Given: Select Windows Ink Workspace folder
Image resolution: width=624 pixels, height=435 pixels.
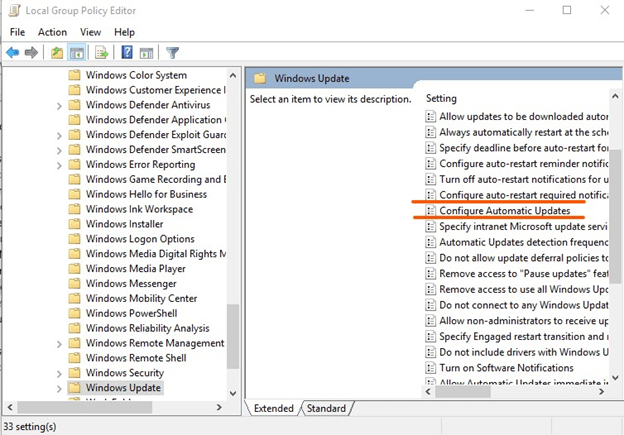Looking at the screenshot, I should pos(139,209).
